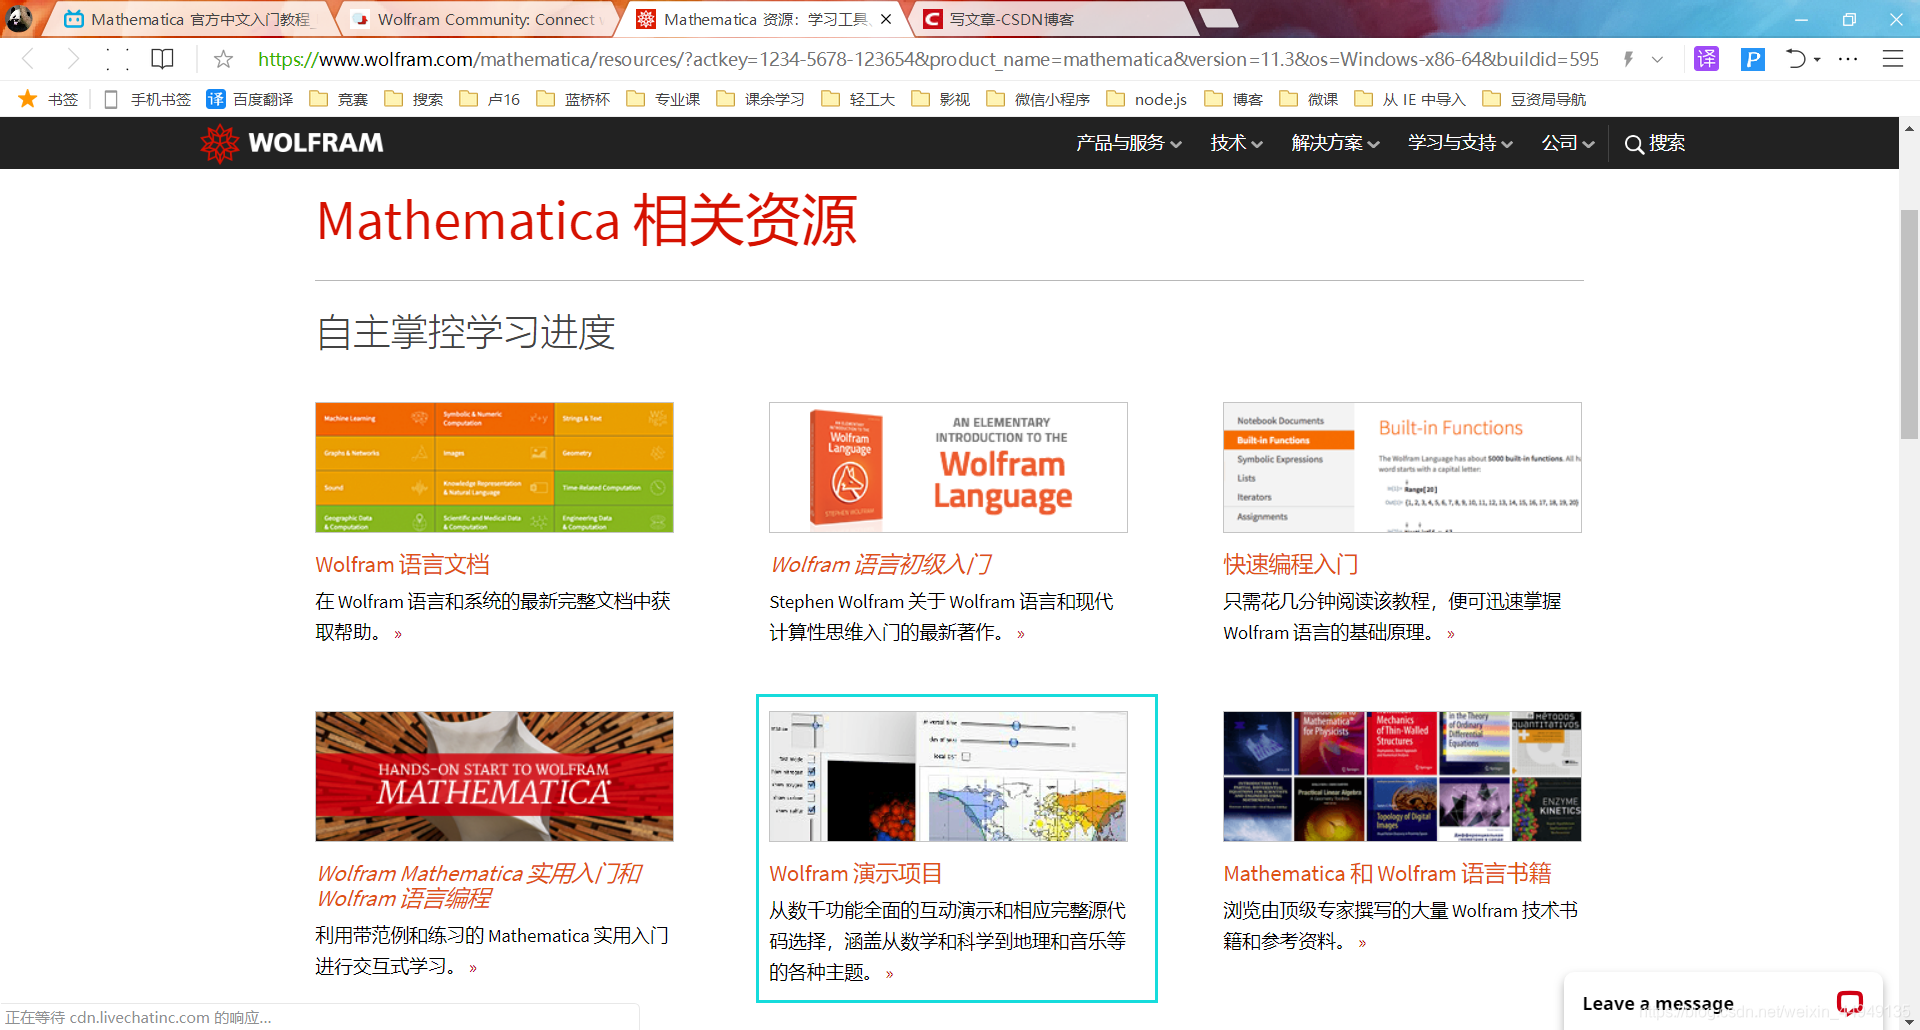Viewport: 1920px width, 1030px height.
Task: Expand the 公司 menu
Action: [x=1568, y=143]
